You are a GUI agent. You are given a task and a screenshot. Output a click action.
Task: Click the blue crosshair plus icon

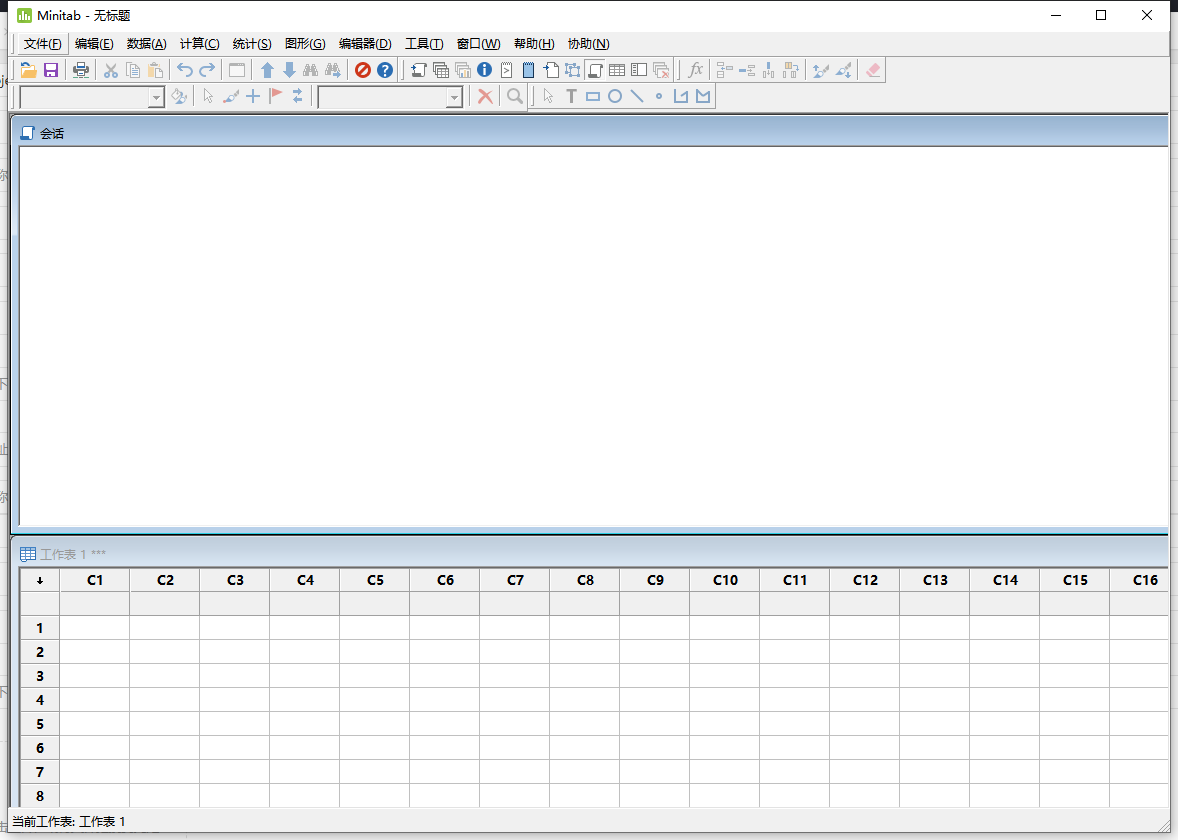coord(253,96)
